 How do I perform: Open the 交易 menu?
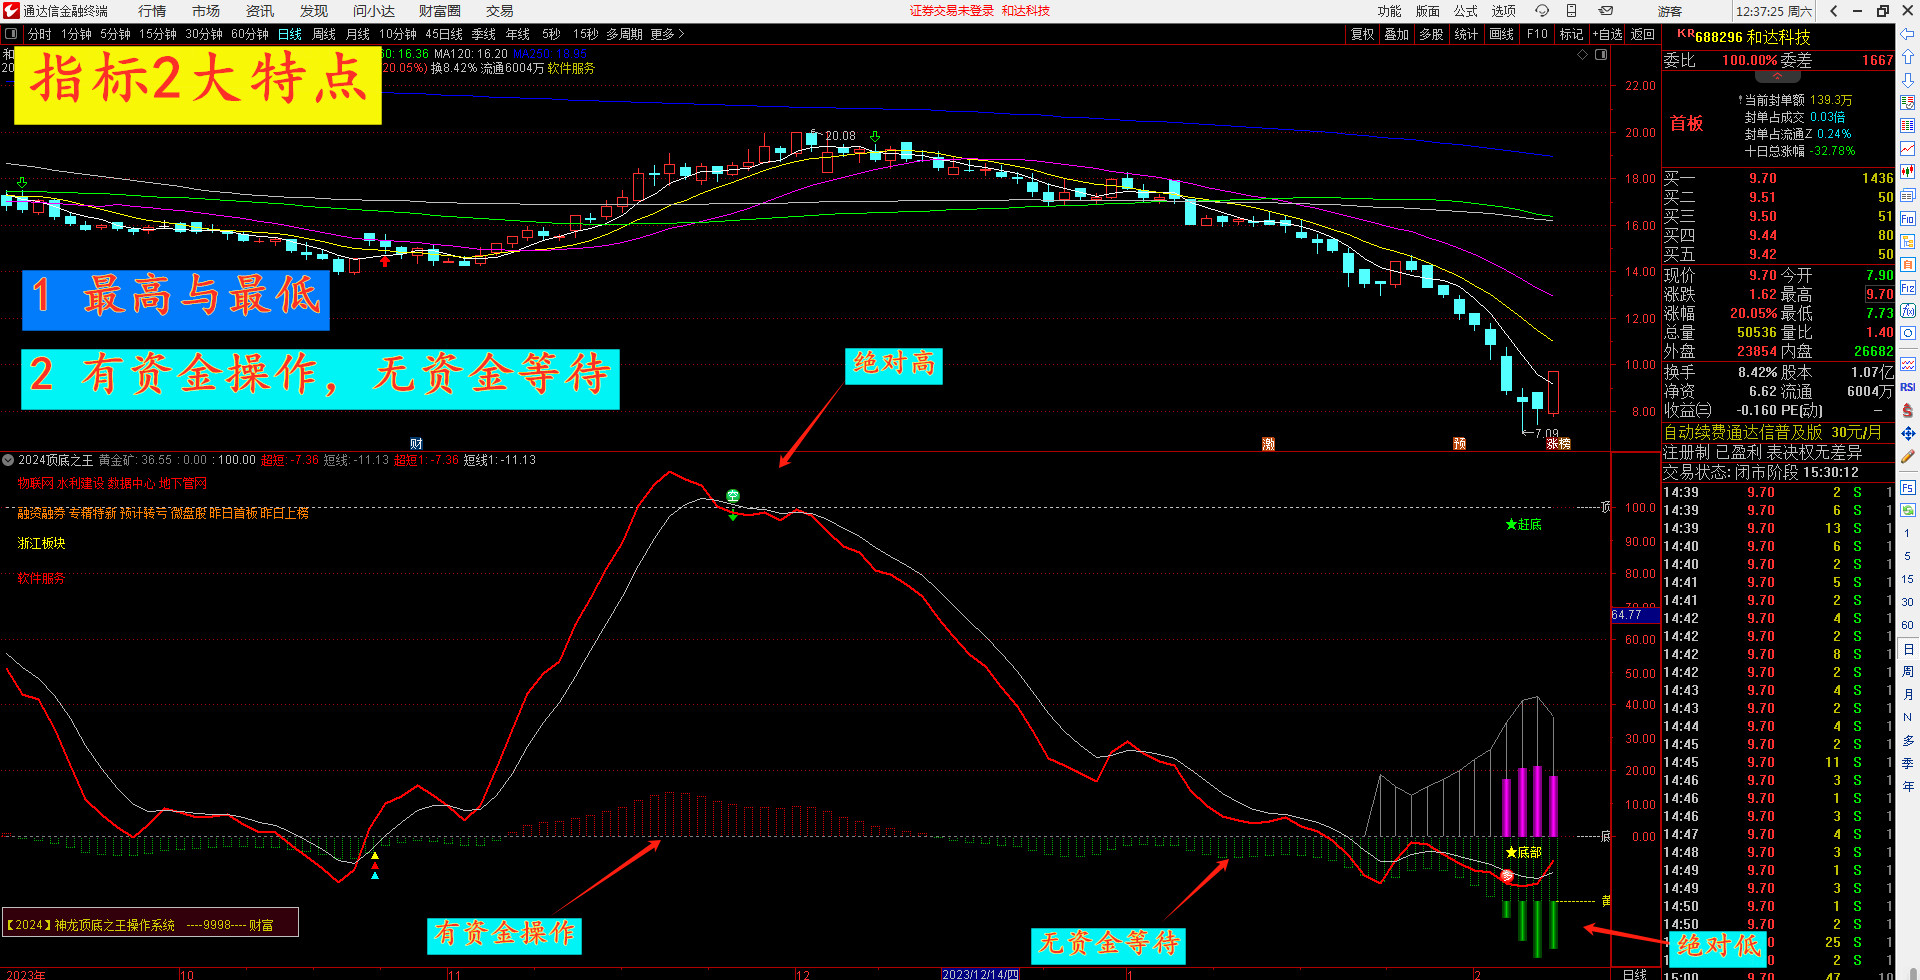(500, 11)
